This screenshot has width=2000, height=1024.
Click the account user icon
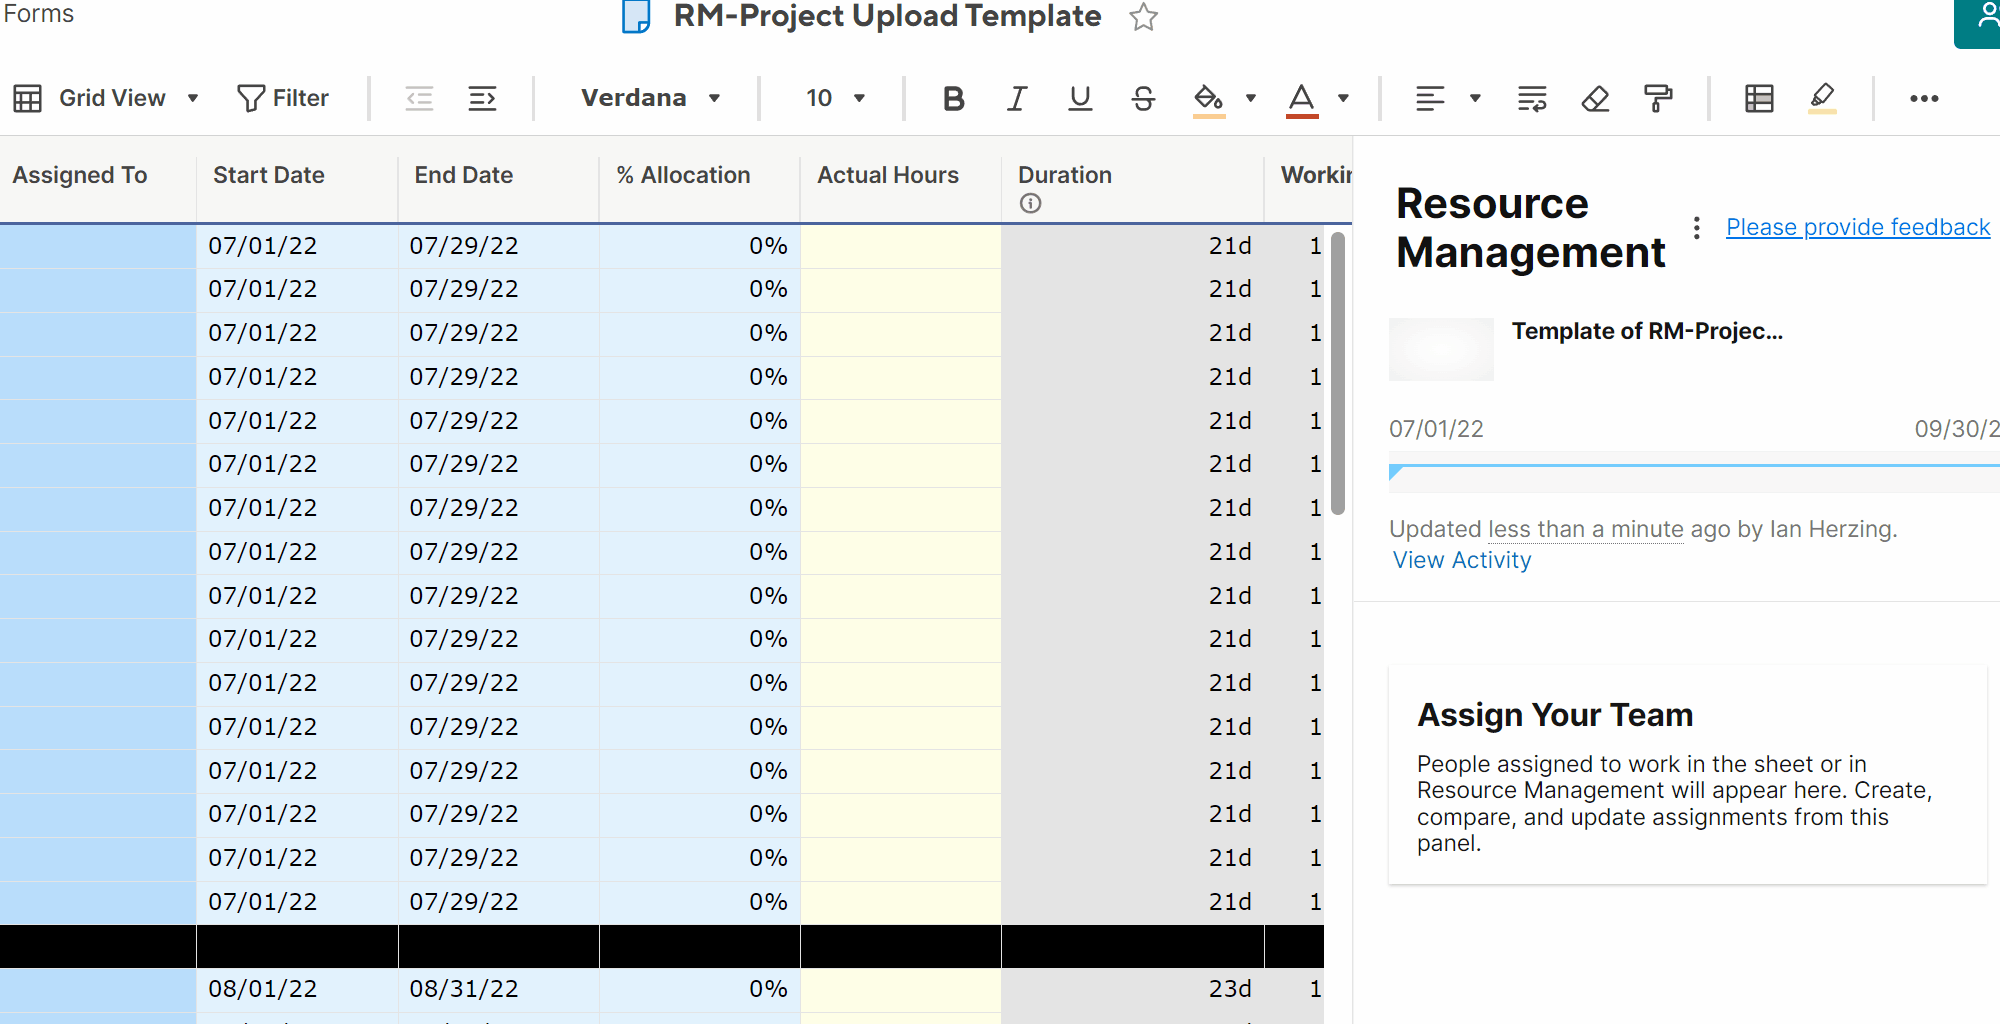tap(1985, 16)
